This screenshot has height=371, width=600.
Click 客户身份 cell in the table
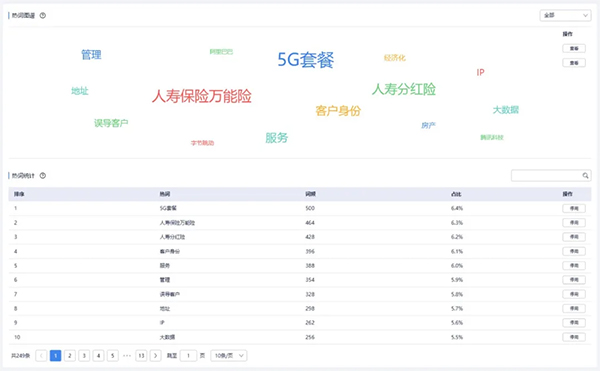click(x=170, y=251)
